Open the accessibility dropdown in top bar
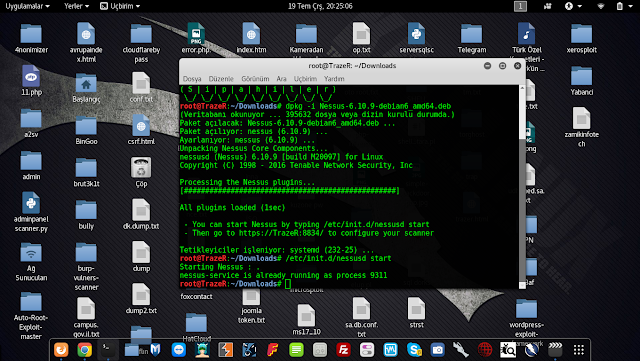Viewport: 640px width, 361px height. [573, 6]
